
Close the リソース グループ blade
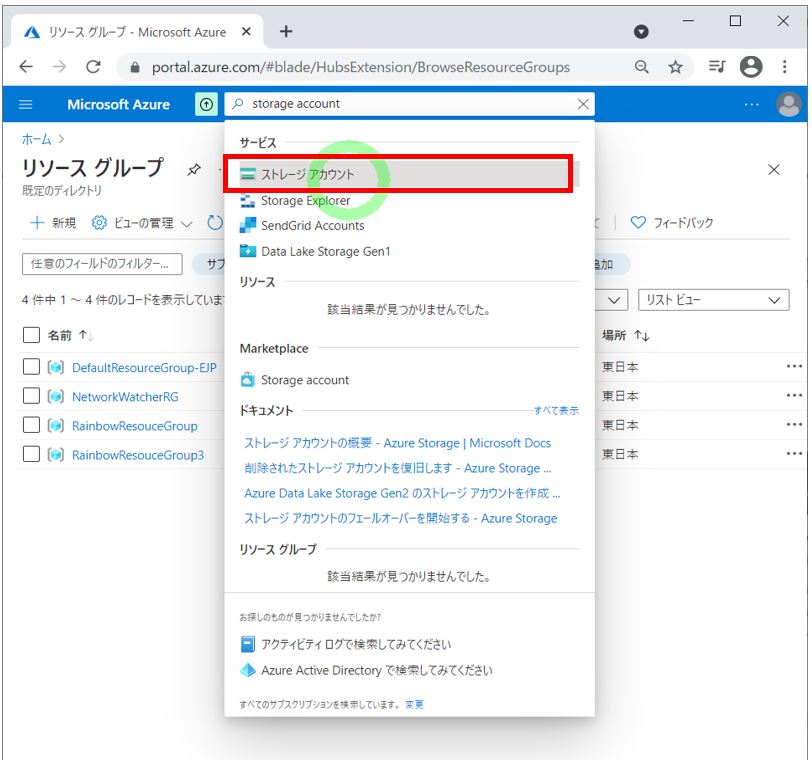pos(774,169)
